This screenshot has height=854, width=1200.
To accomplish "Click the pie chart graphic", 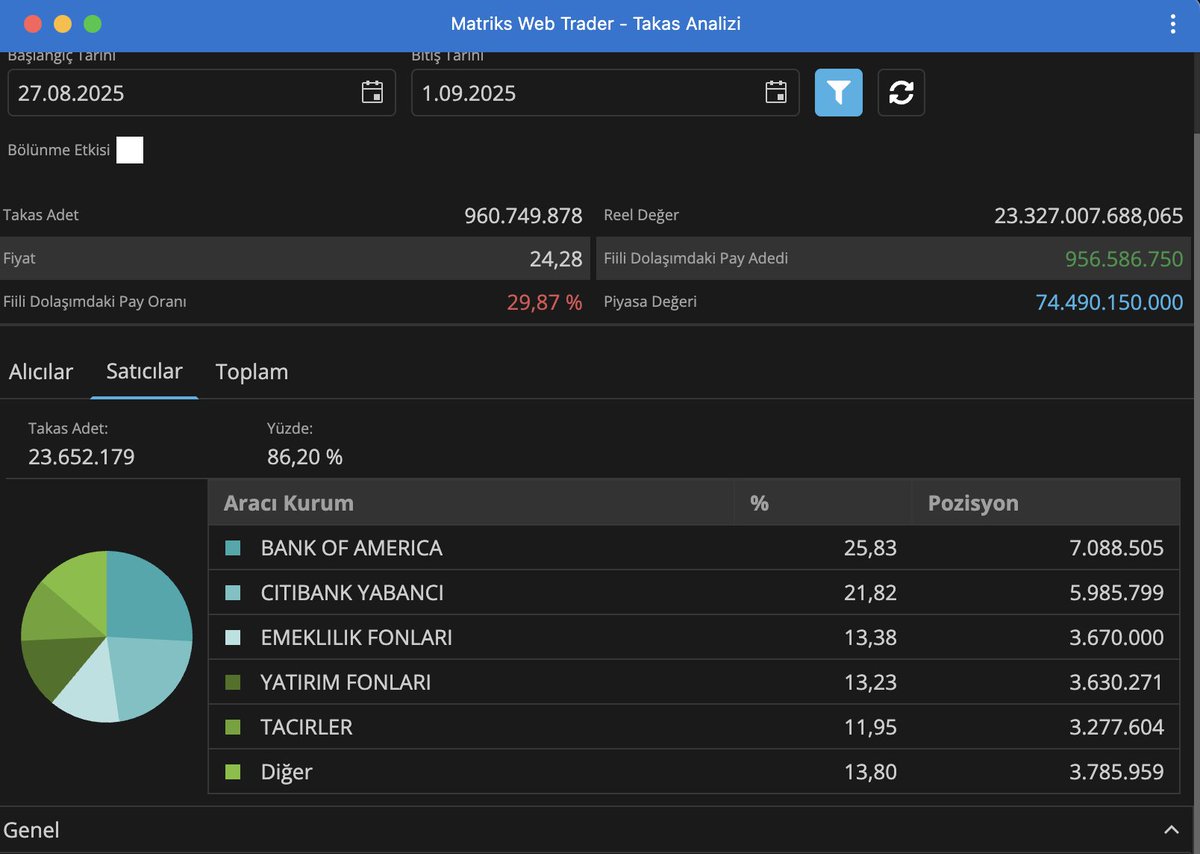I will coord(106,636).
